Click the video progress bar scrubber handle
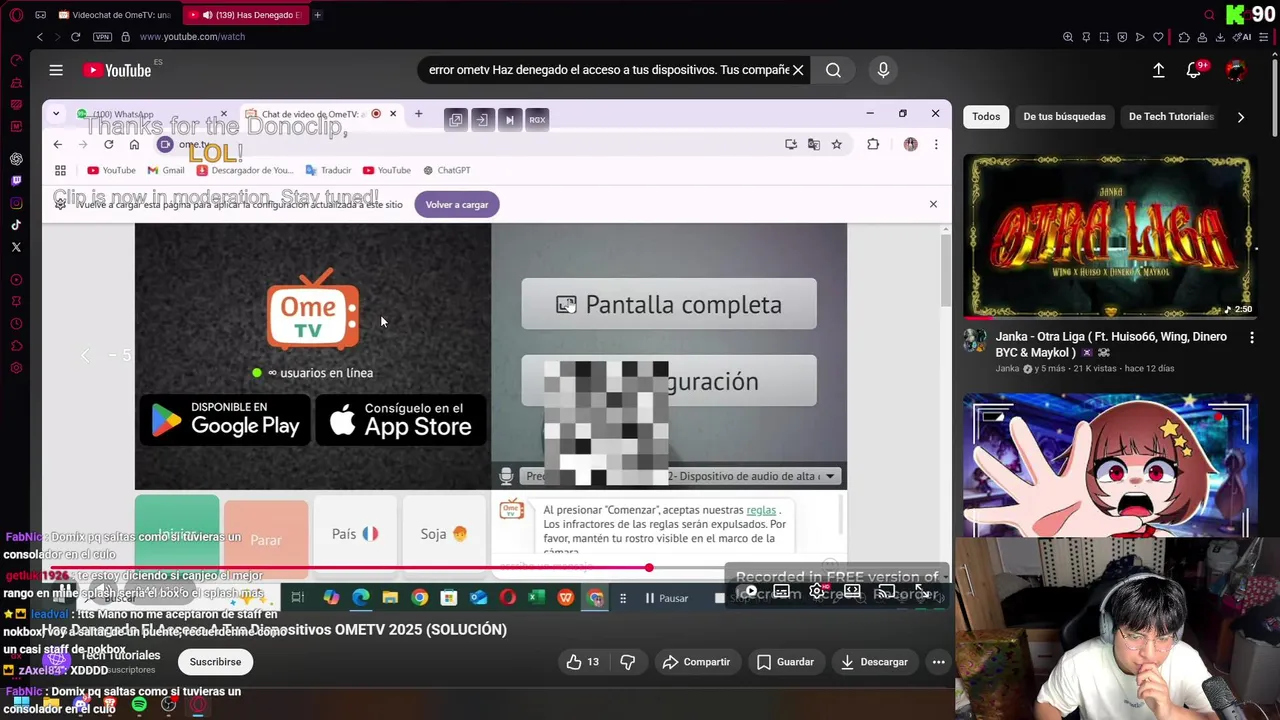 pos(649,568)
